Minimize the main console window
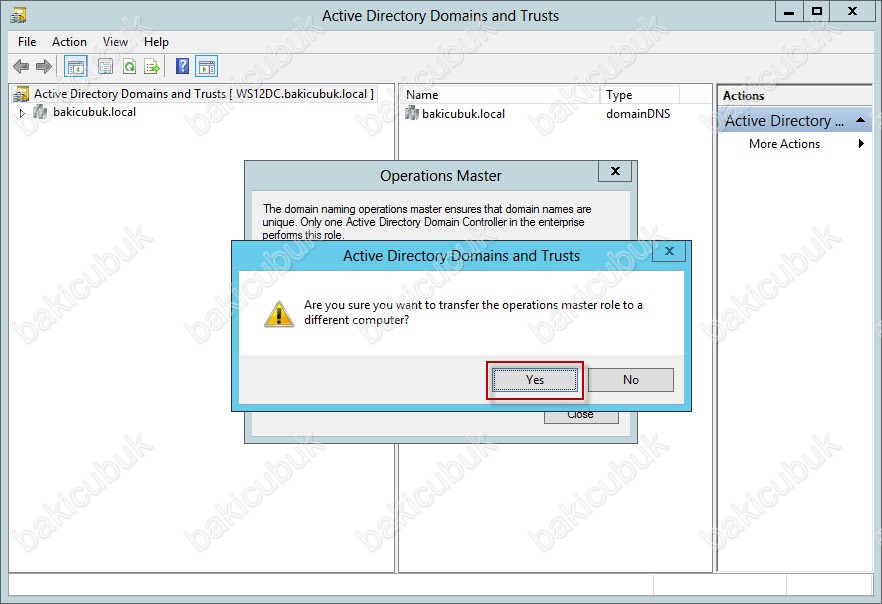Image resolution: width=882 pixels, height=604 pixels. pos(789,12)
